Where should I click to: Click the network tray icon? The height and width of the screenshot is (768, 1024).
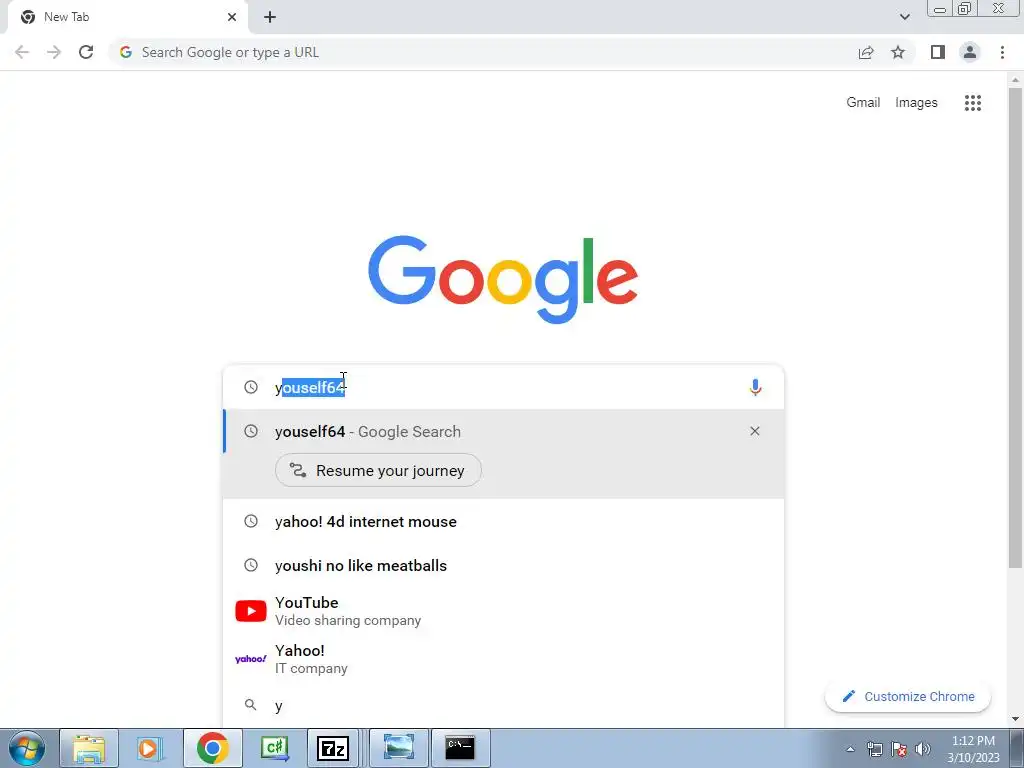(874, 749)
